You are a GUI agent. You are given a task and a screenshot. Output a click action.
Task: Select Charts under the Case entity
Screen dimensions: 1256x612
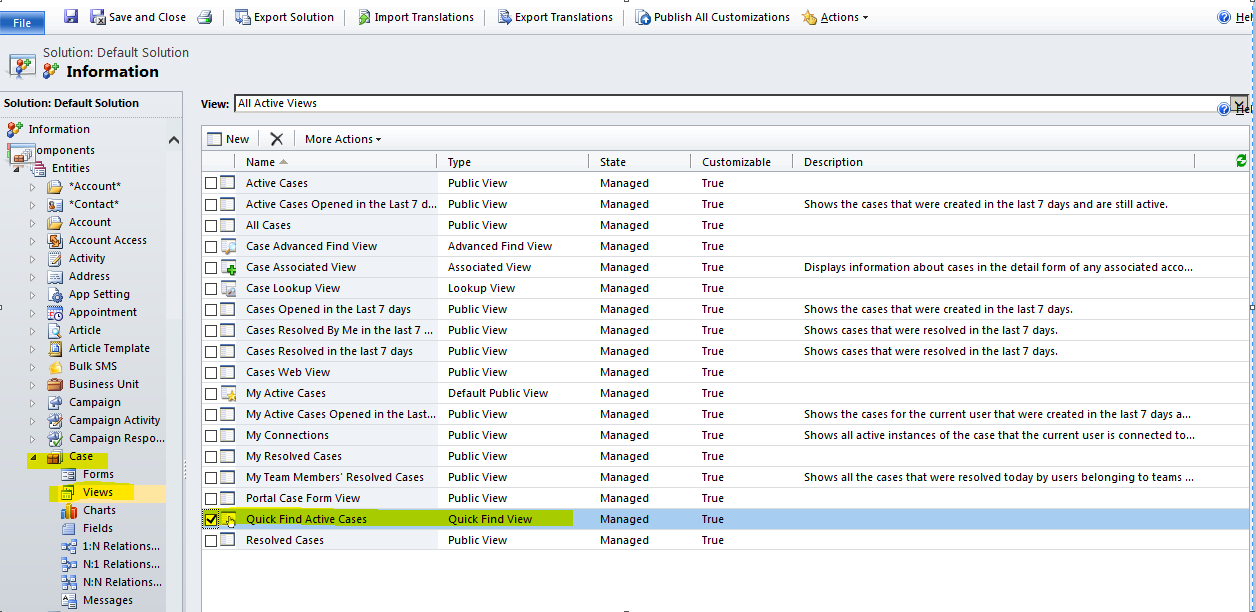98,510
